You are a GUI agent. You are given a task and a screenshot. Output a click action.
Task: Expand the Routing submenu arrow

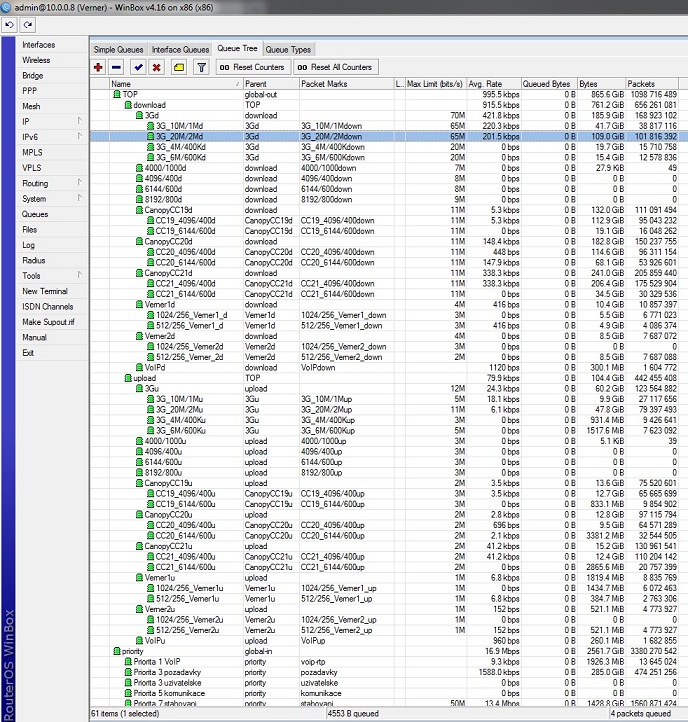[80, 183]
